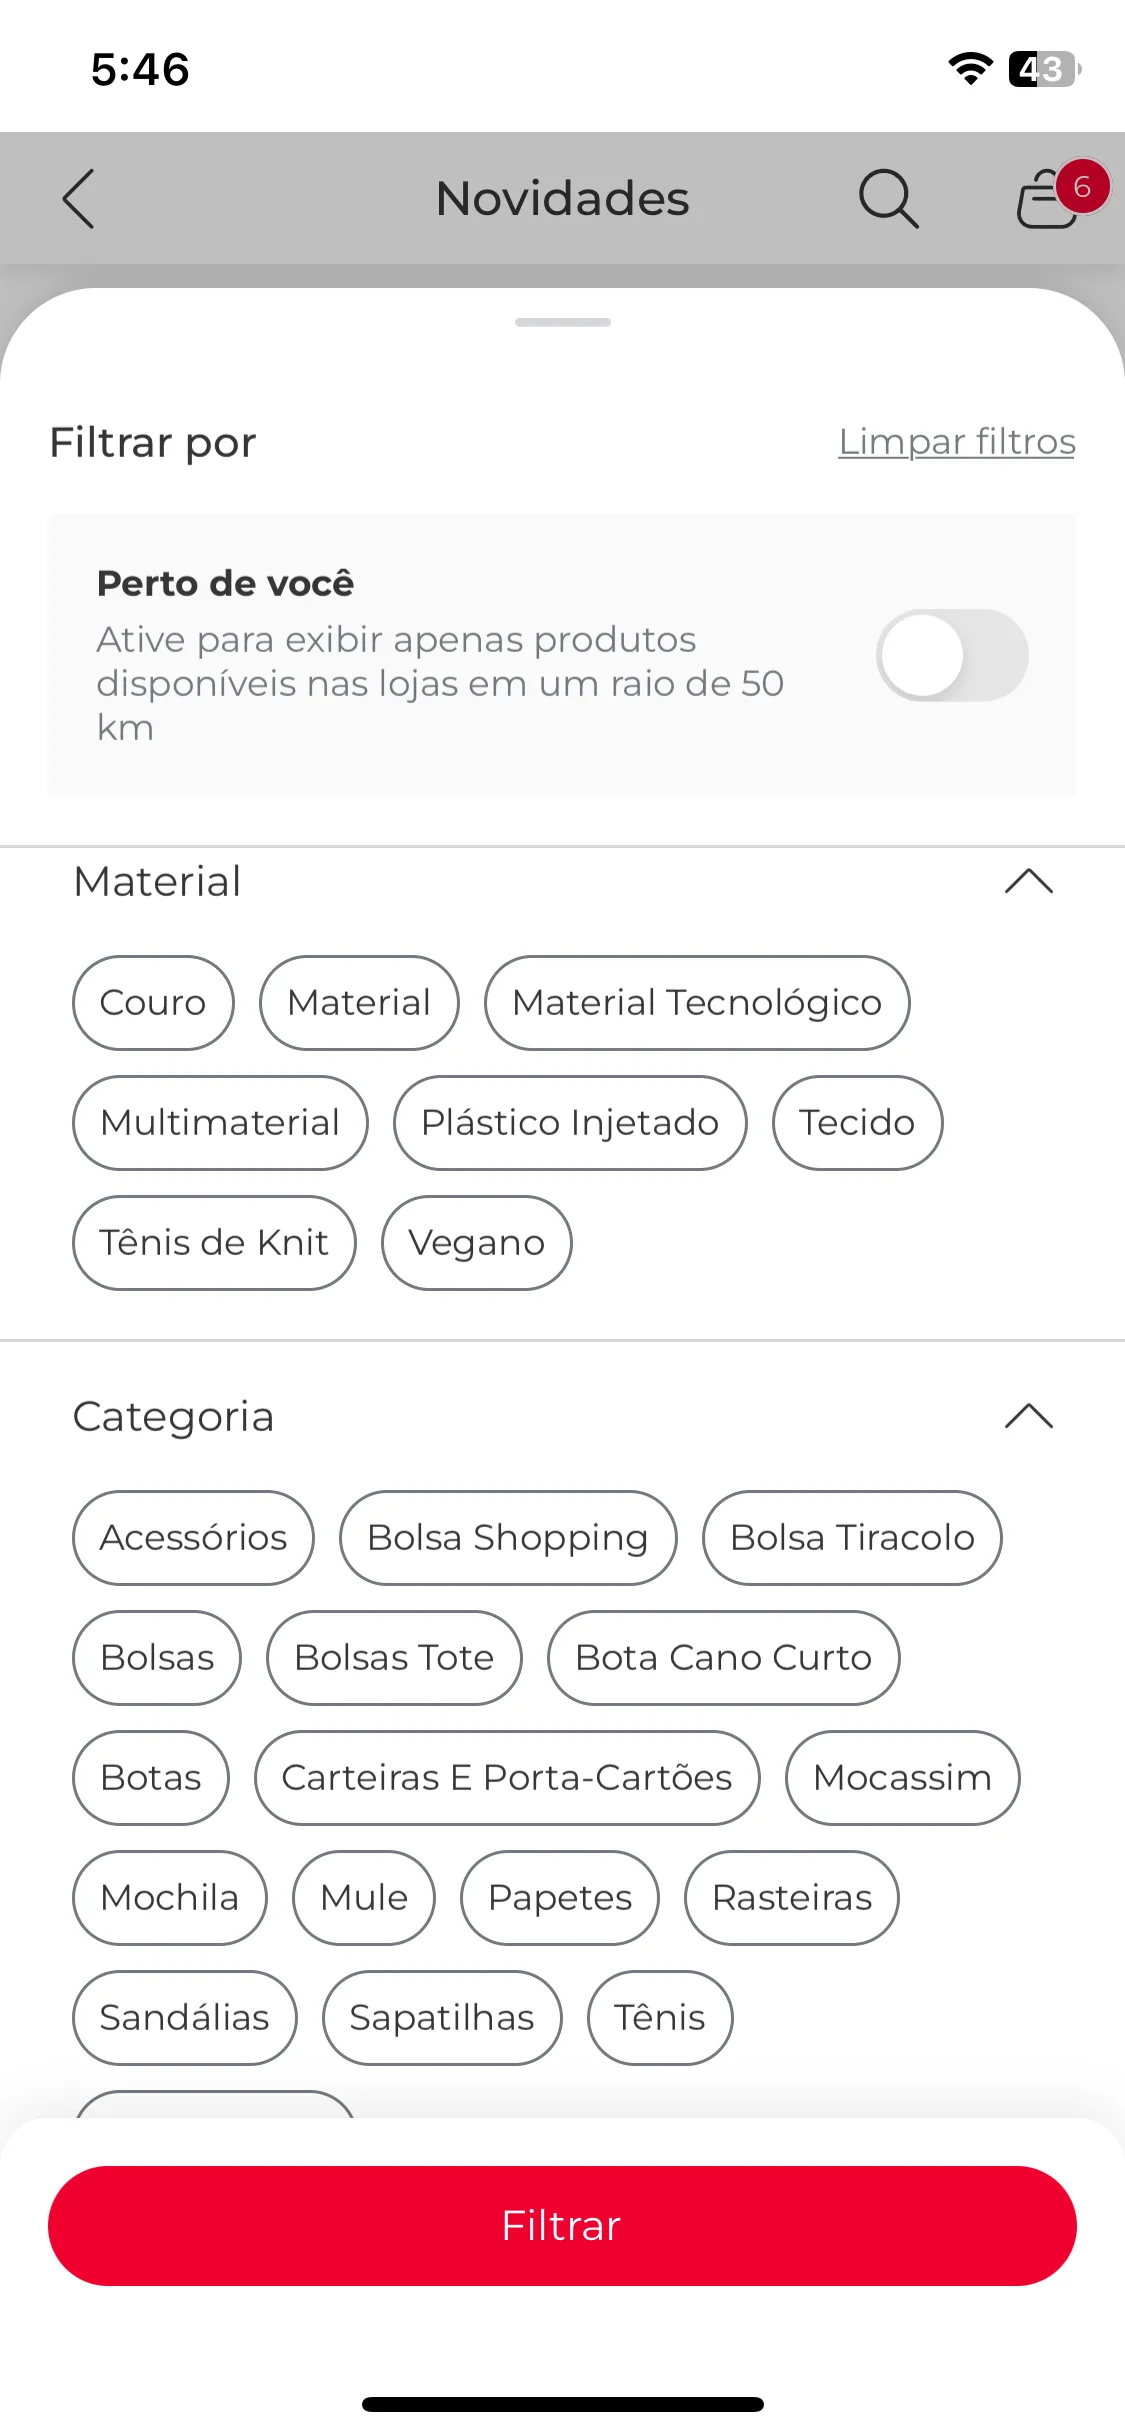Choose the Bota Cano Curto chip
Screen dimensions: 1125x2436
(724, 1658)
